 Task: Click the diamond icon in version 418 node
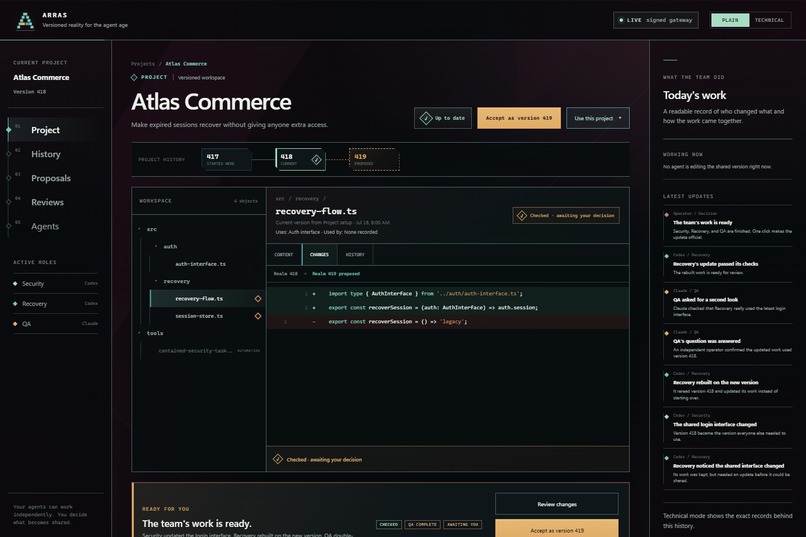pyautogui.click(x=317, y=160)
